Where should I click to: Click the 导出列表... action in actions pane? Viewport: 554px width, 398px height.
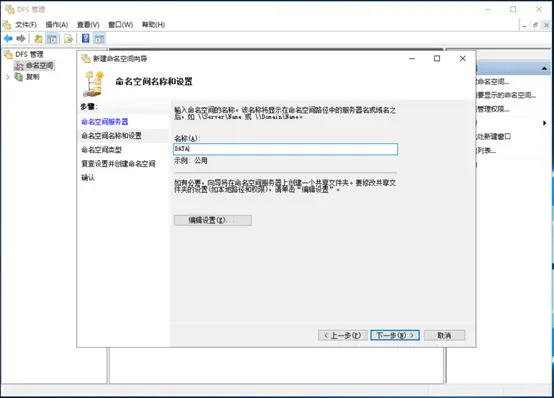(x=486, y=151)
